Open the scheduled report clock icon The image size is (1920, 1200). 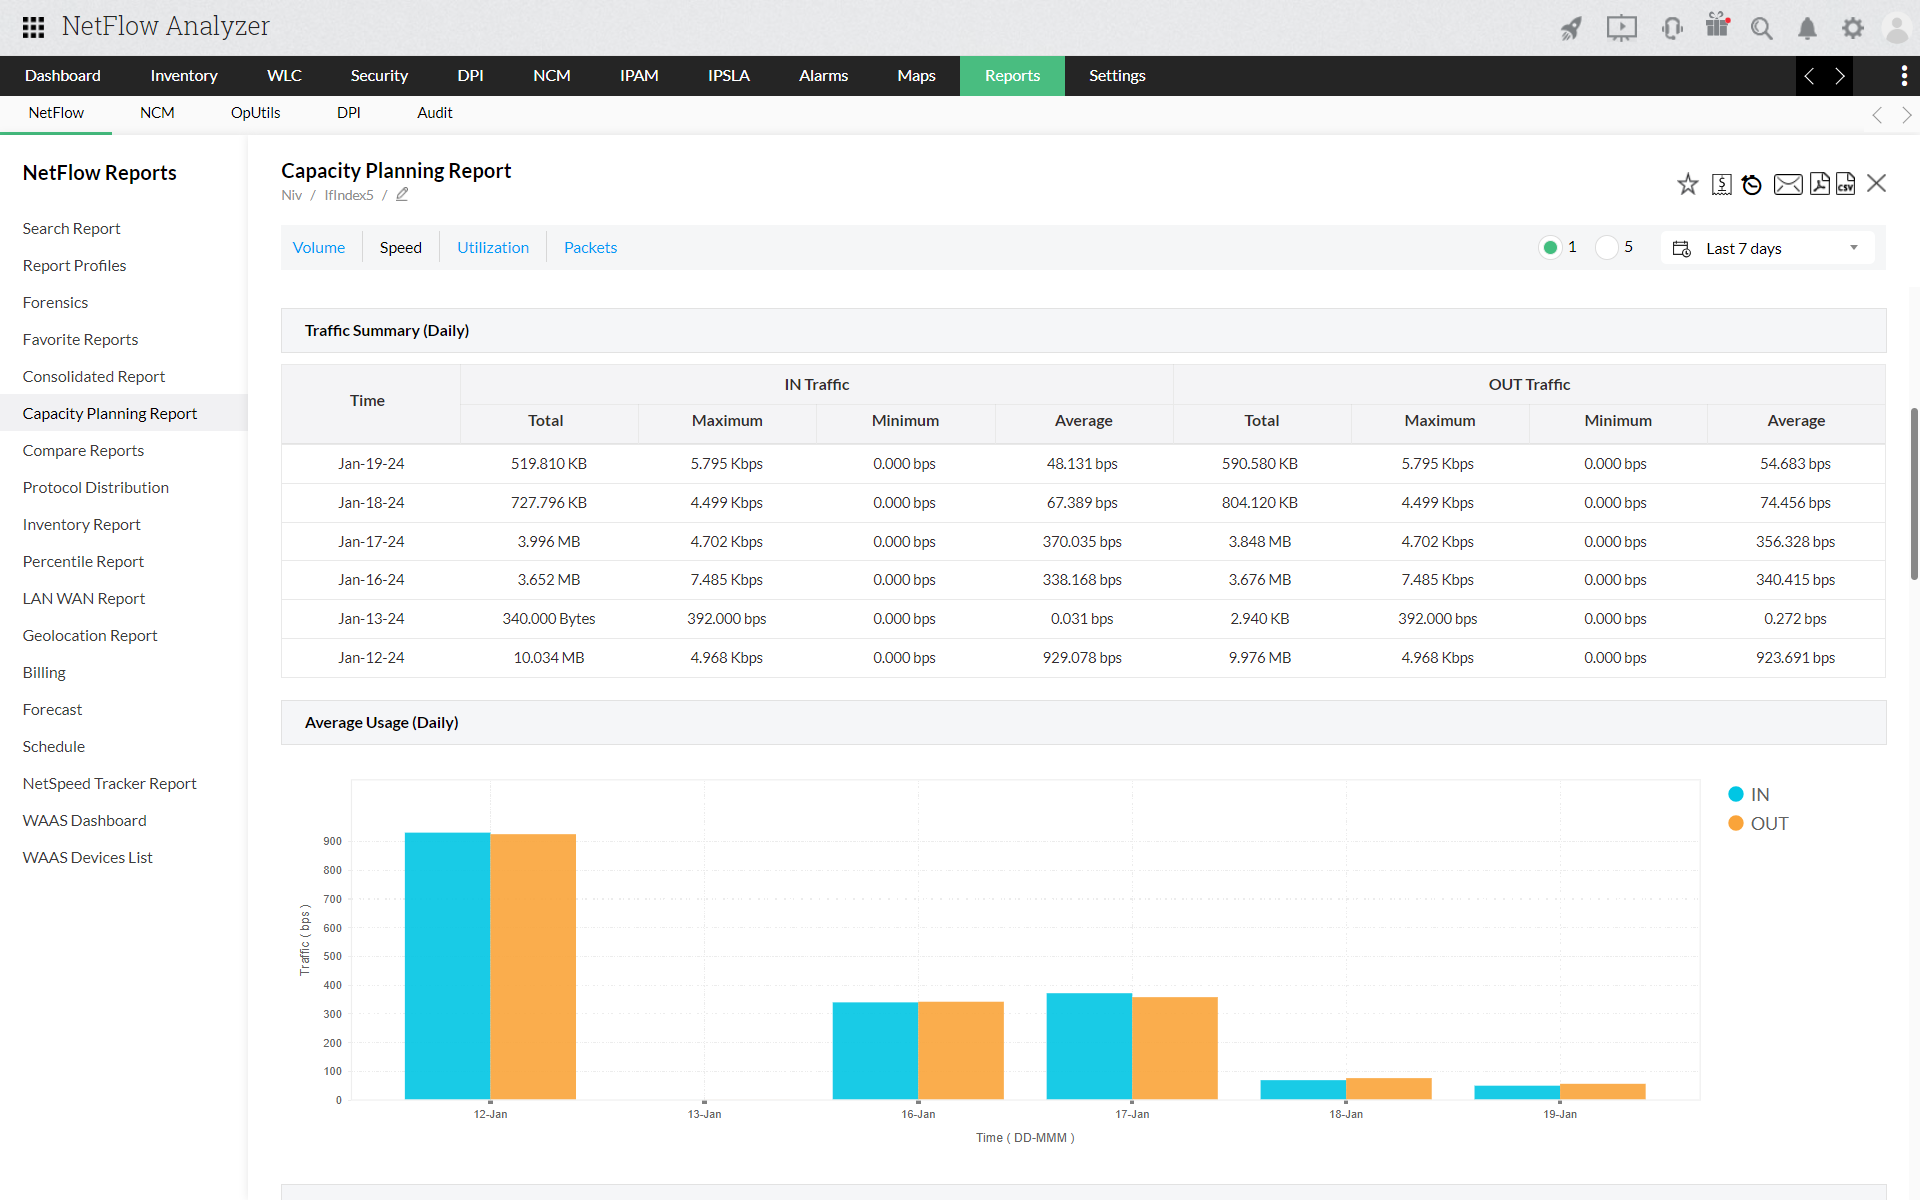(1751, 184)
